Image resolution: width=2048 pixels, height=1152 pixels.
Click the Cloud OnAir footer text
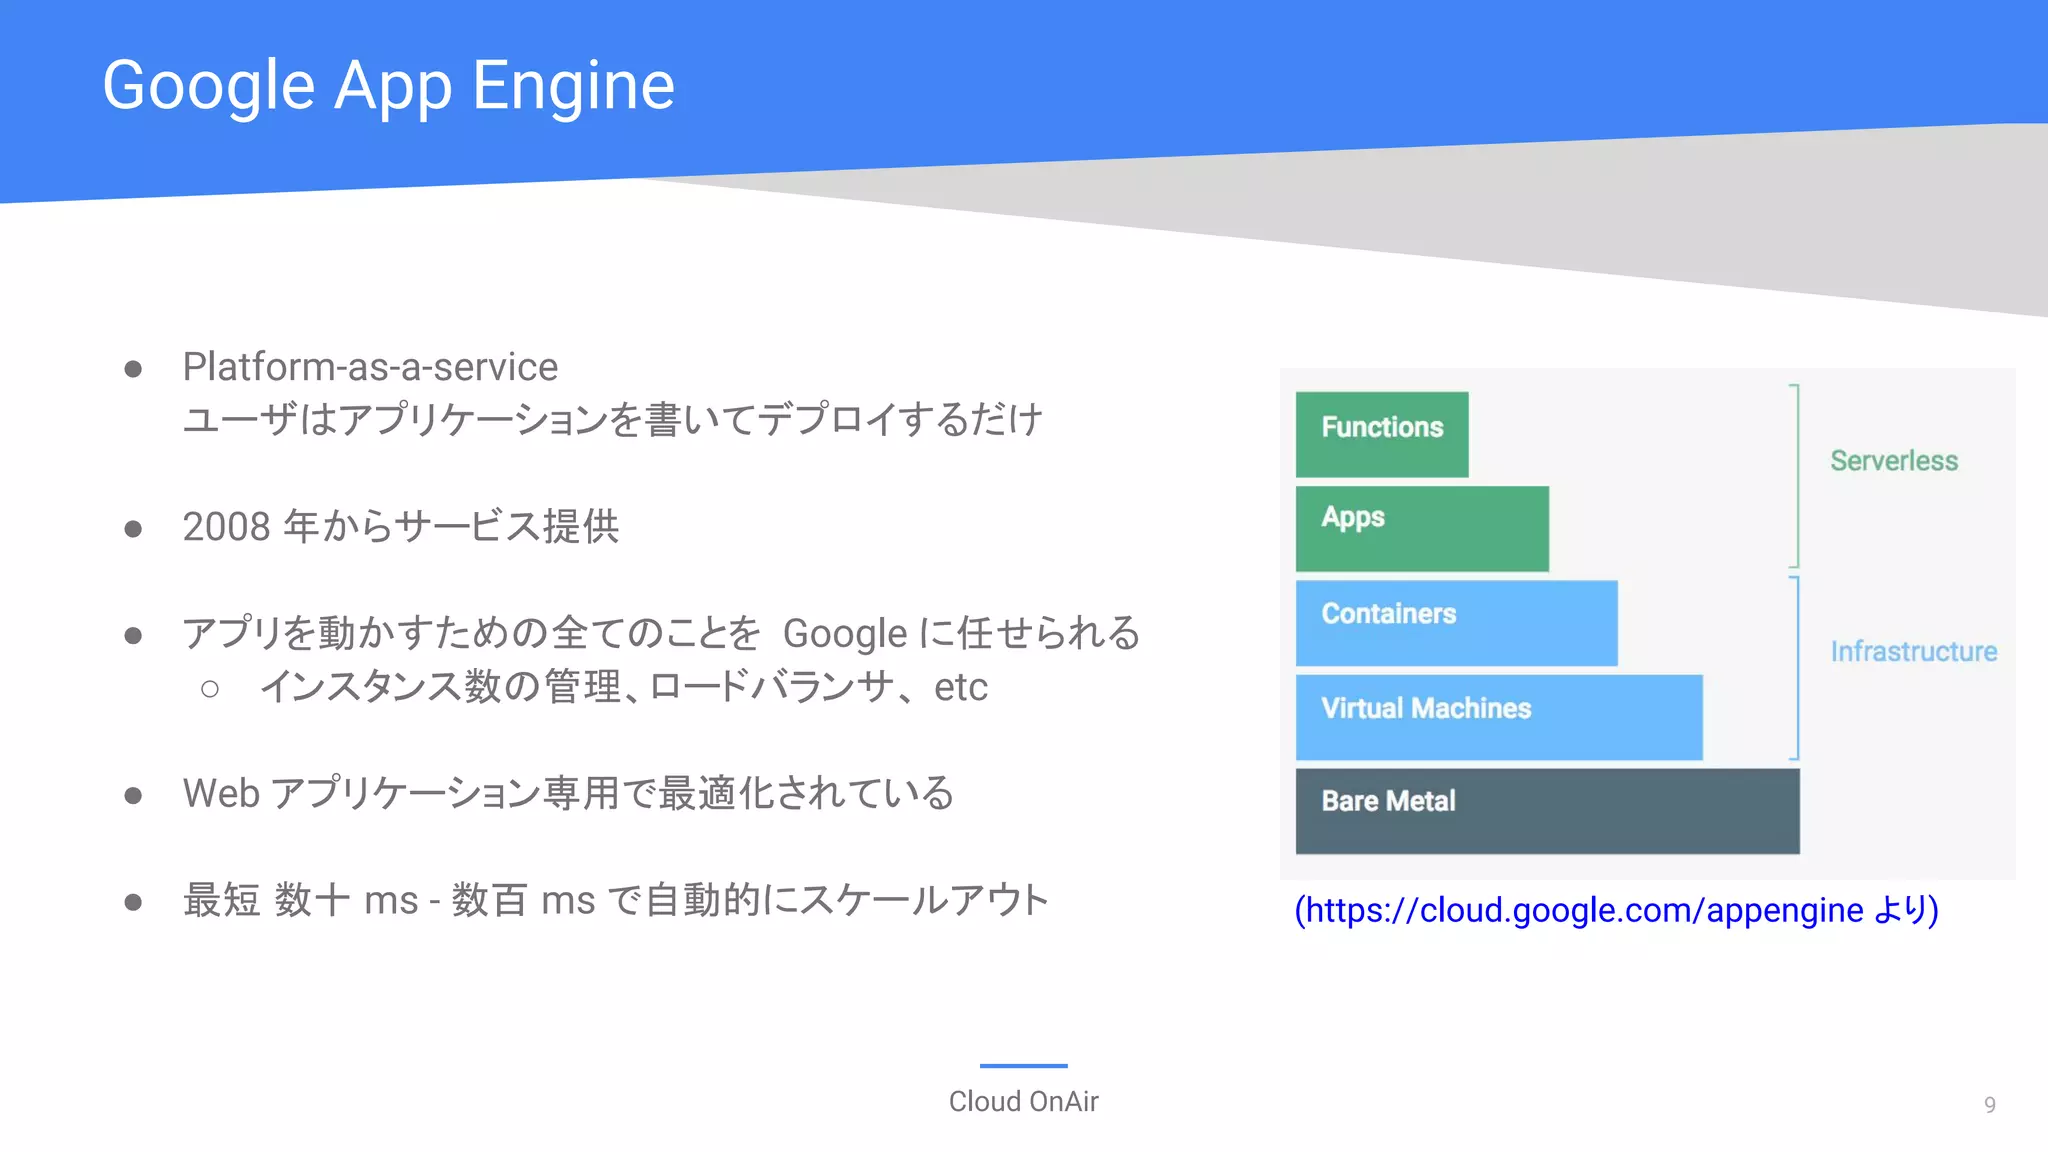point(1023,1101)
